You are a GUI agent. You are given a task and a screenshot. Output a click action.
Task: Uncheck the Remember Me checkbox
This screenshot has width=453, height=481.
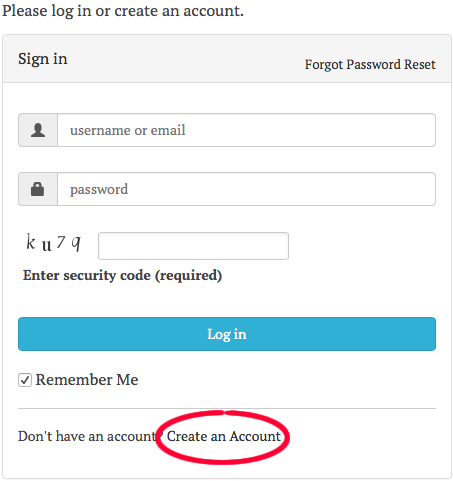25,380
